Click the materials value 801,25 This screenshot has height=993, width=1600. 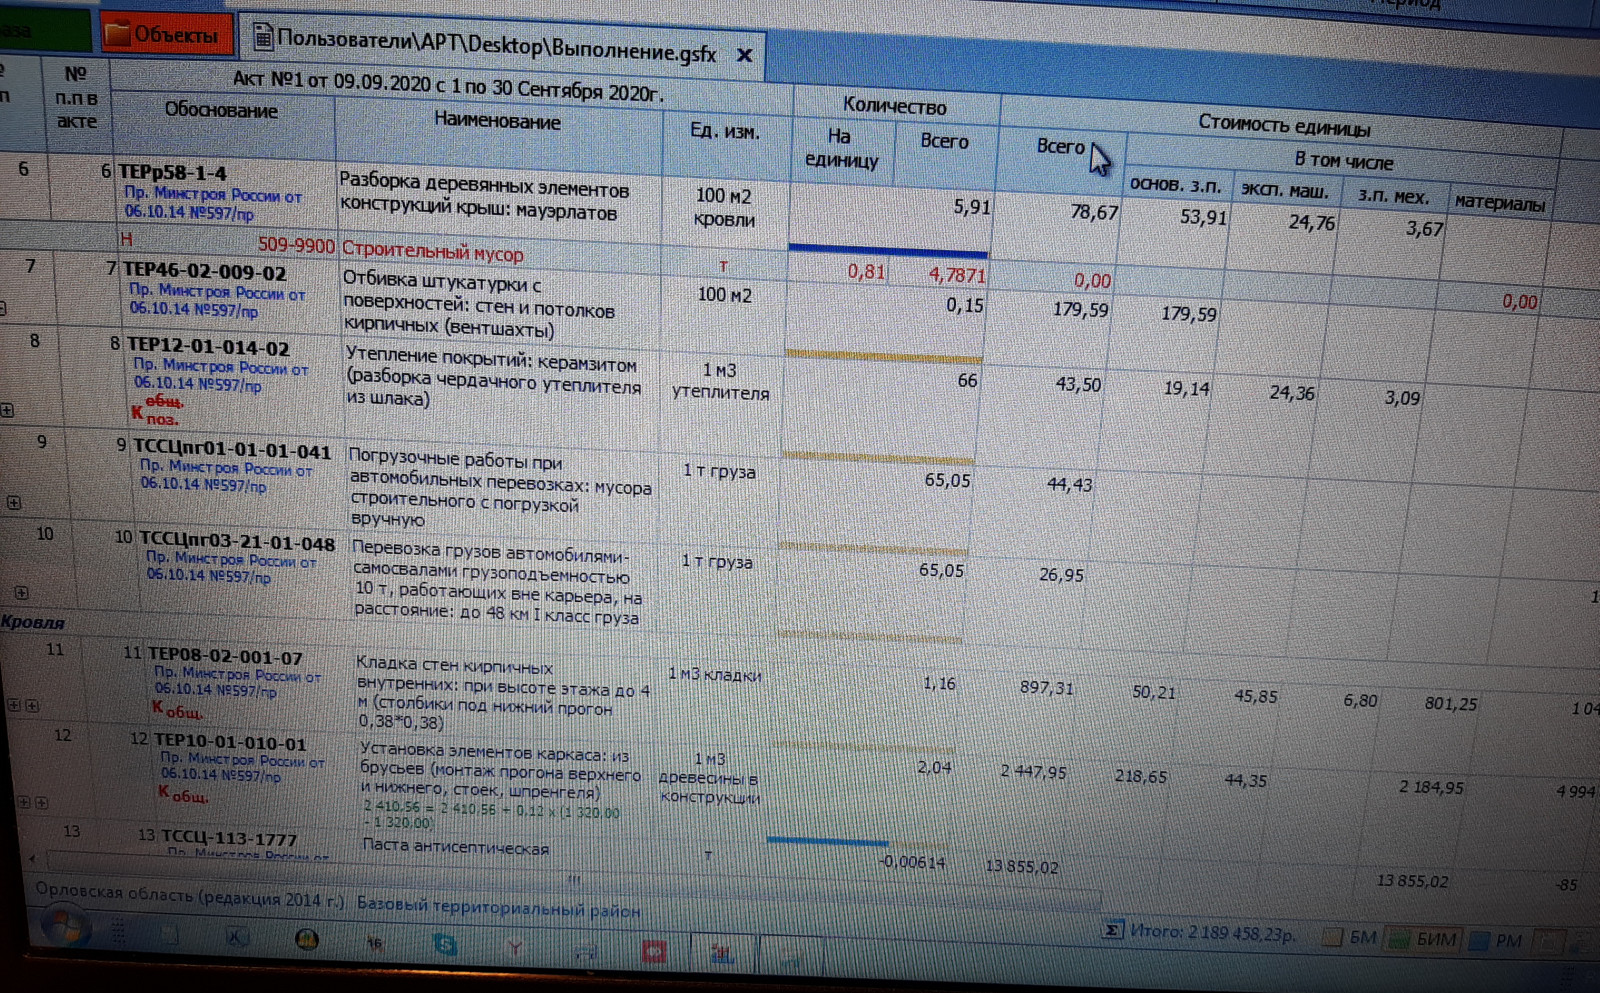point(1451,704)
